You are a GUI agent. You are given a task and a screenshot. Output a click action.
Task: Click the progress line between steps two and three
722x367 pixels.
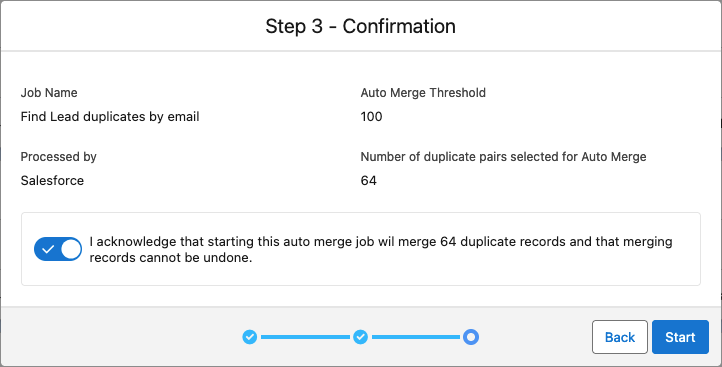click(415, 337)
